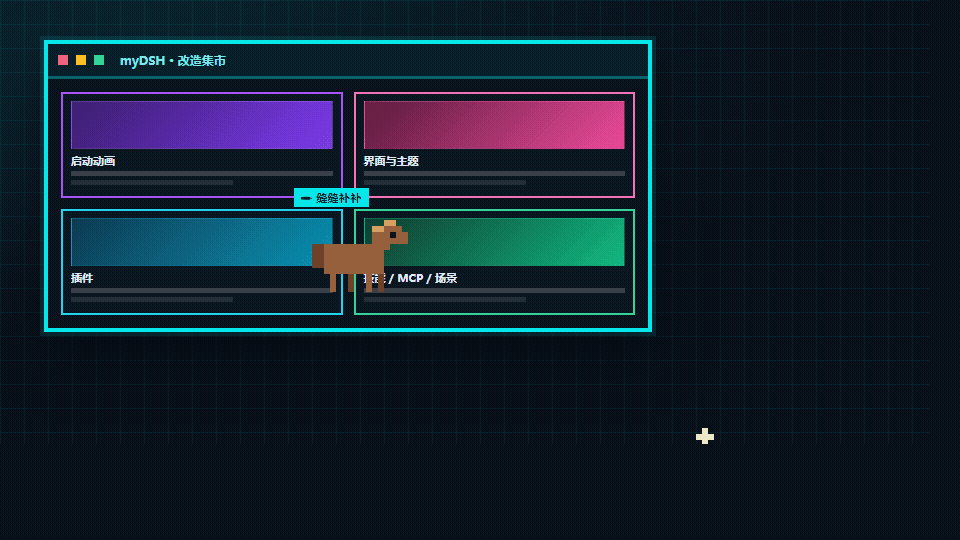Click the pixel horse mascot
This screenshot has width=960, height=540.
coord(360,256)
